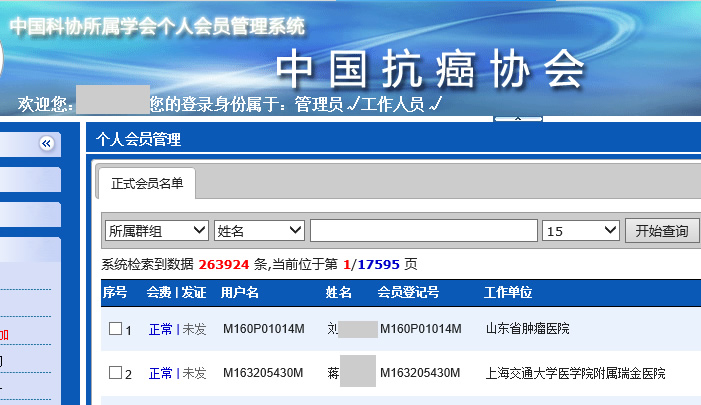Click the 正常 link in row 2
This screenshot has width=701, height=405.
coord(160,373)
